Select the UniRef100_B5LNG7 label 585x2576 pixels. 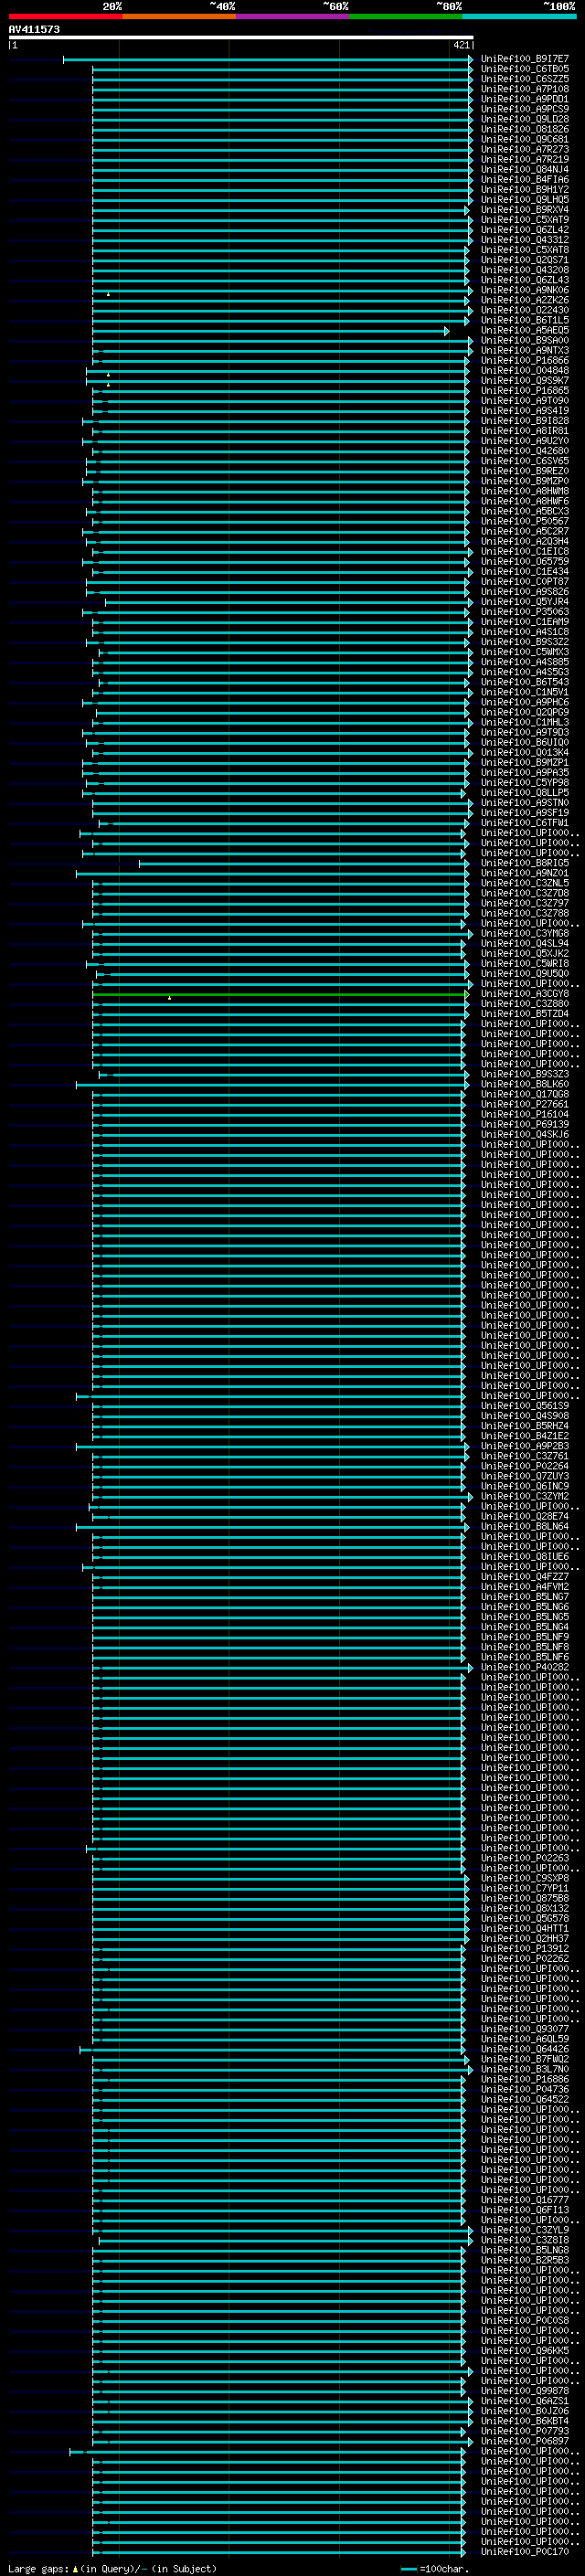525,1597
